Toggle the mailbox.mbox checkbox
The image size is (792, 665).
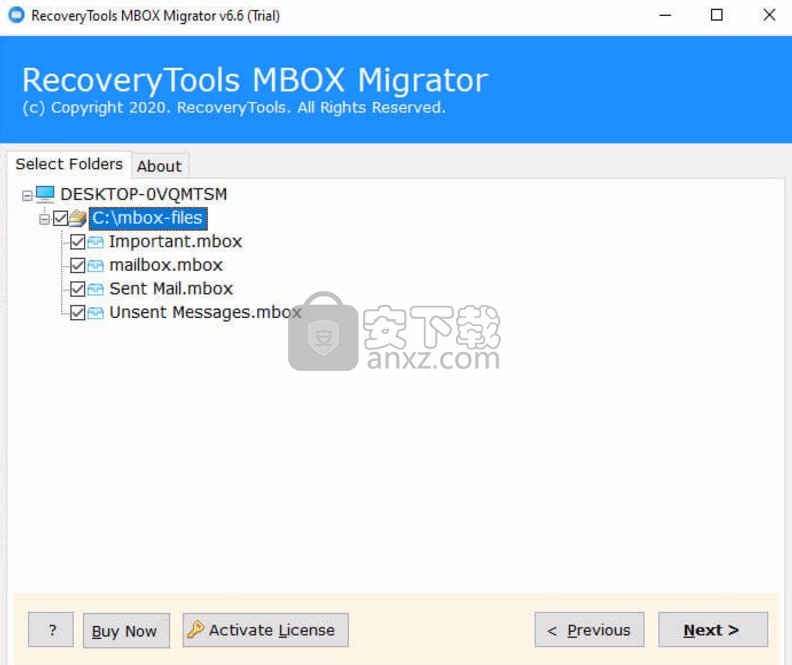click(x=78, y=266)
